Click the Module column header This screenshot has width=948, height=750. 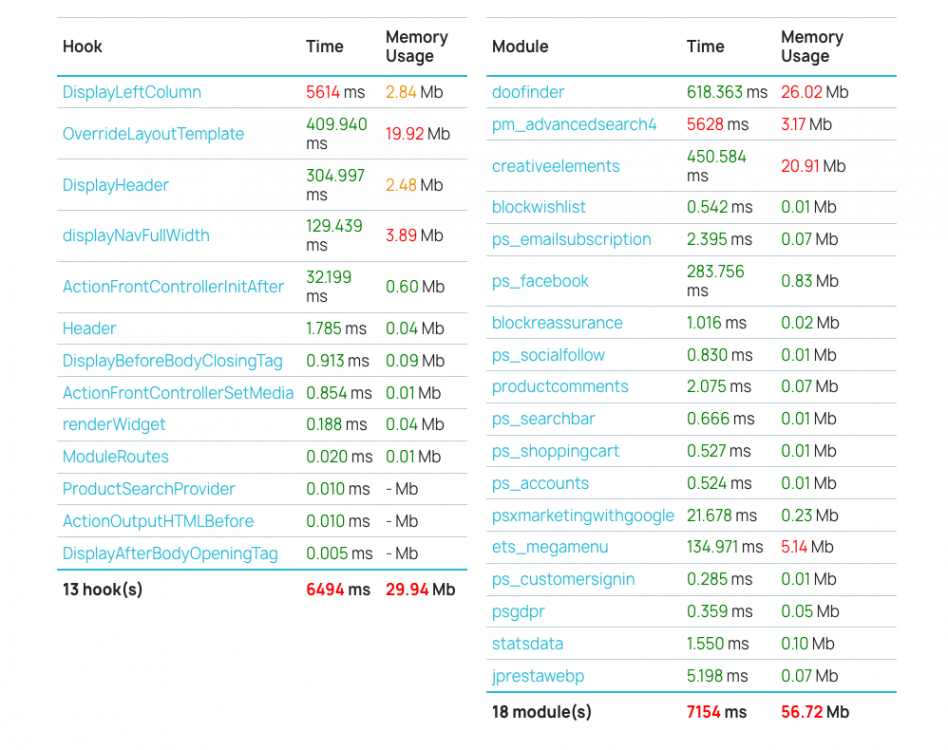click(x=520, y=47)
